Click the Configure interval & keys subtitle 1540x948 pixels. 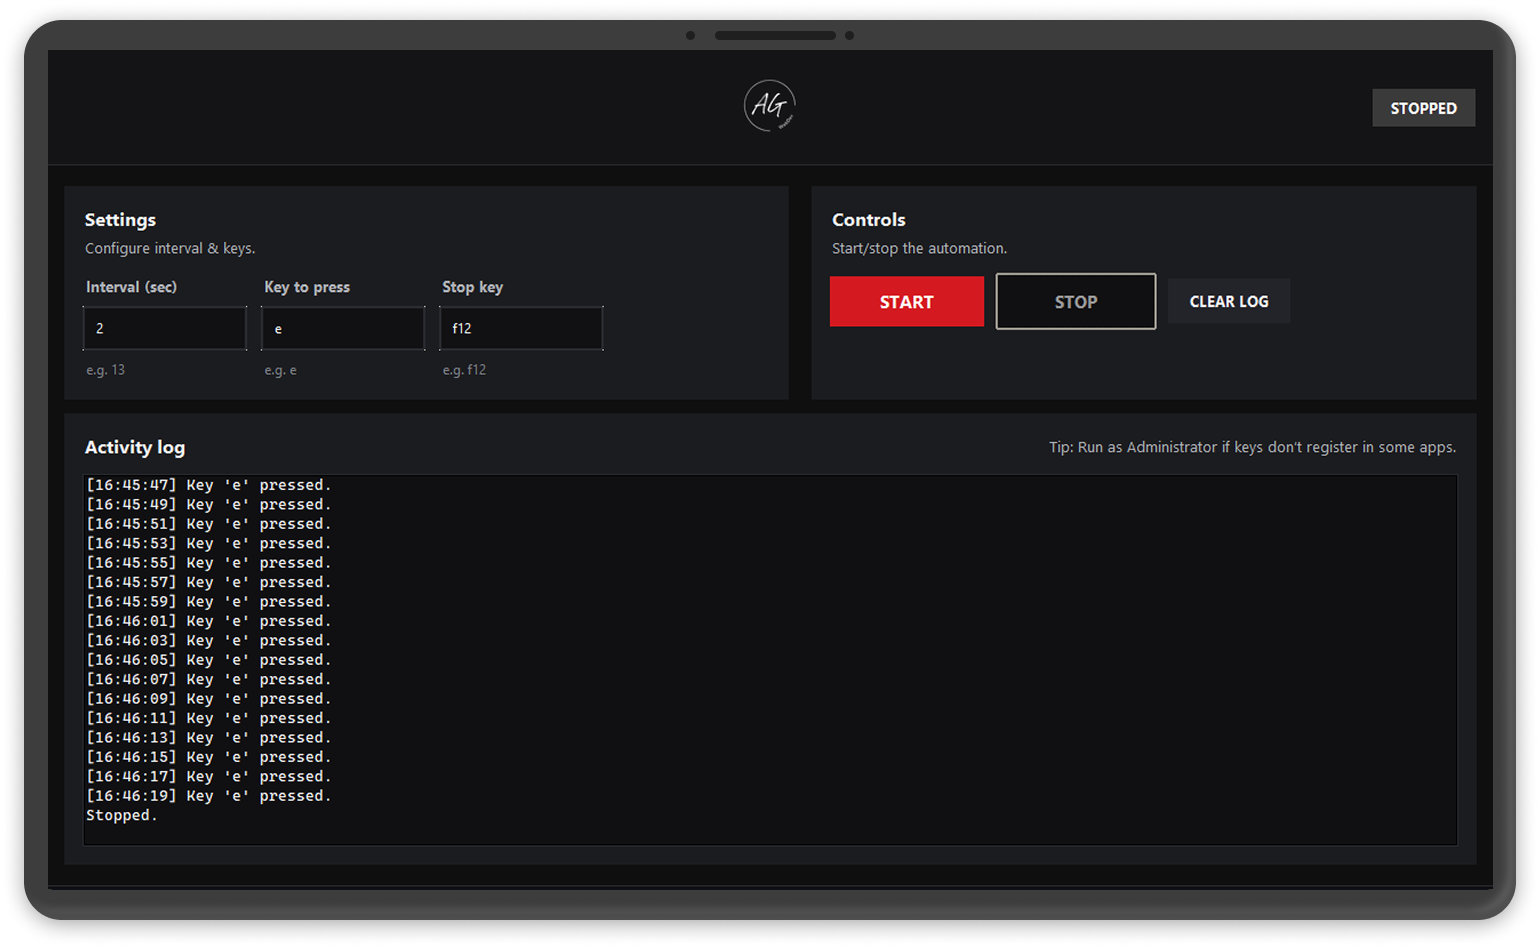(x=170, y=248)
